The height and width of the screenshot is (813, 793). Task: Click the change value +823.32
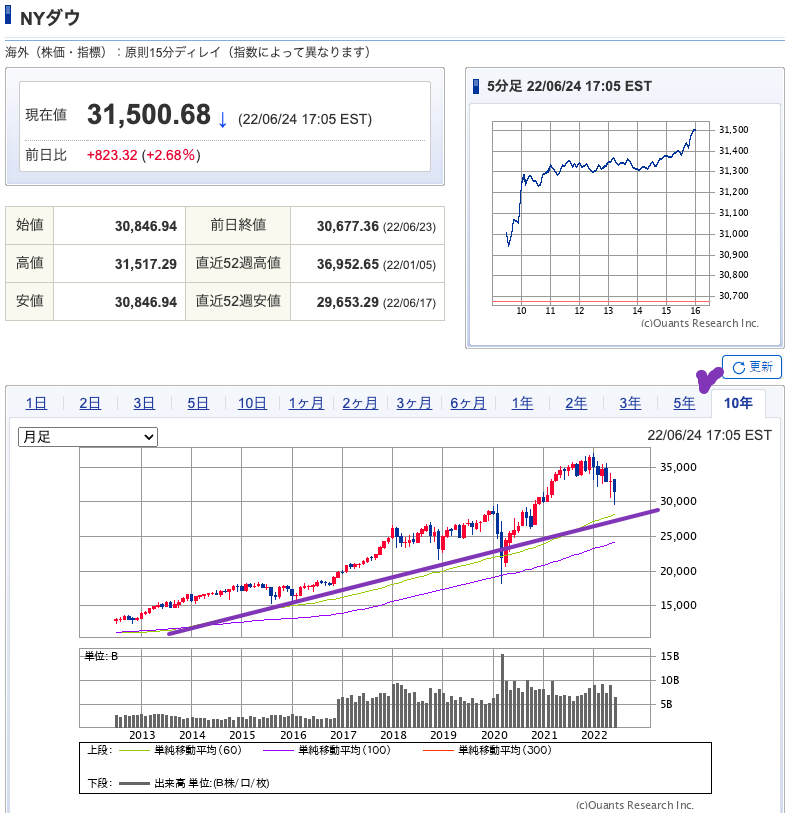click(112, 155)
